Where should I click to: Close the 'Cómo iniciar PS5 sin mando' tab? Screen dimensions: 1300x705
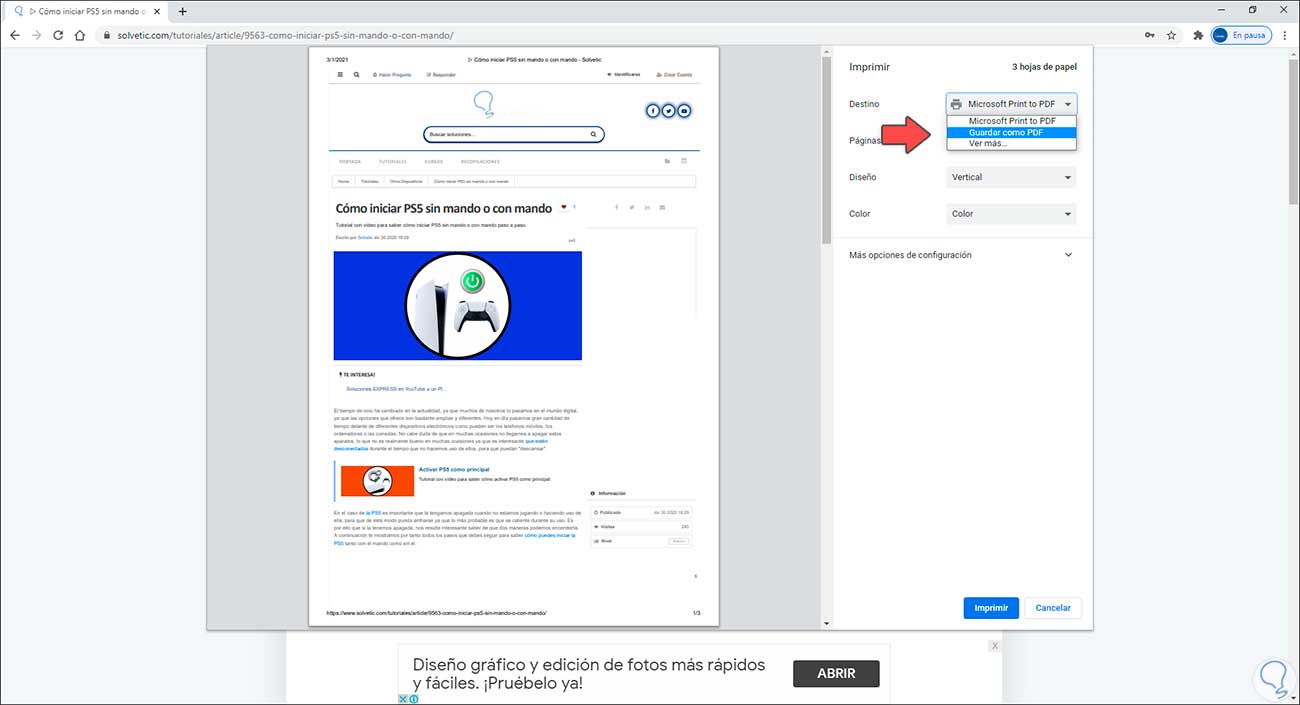pyautogui.click(x=157, y=12)
